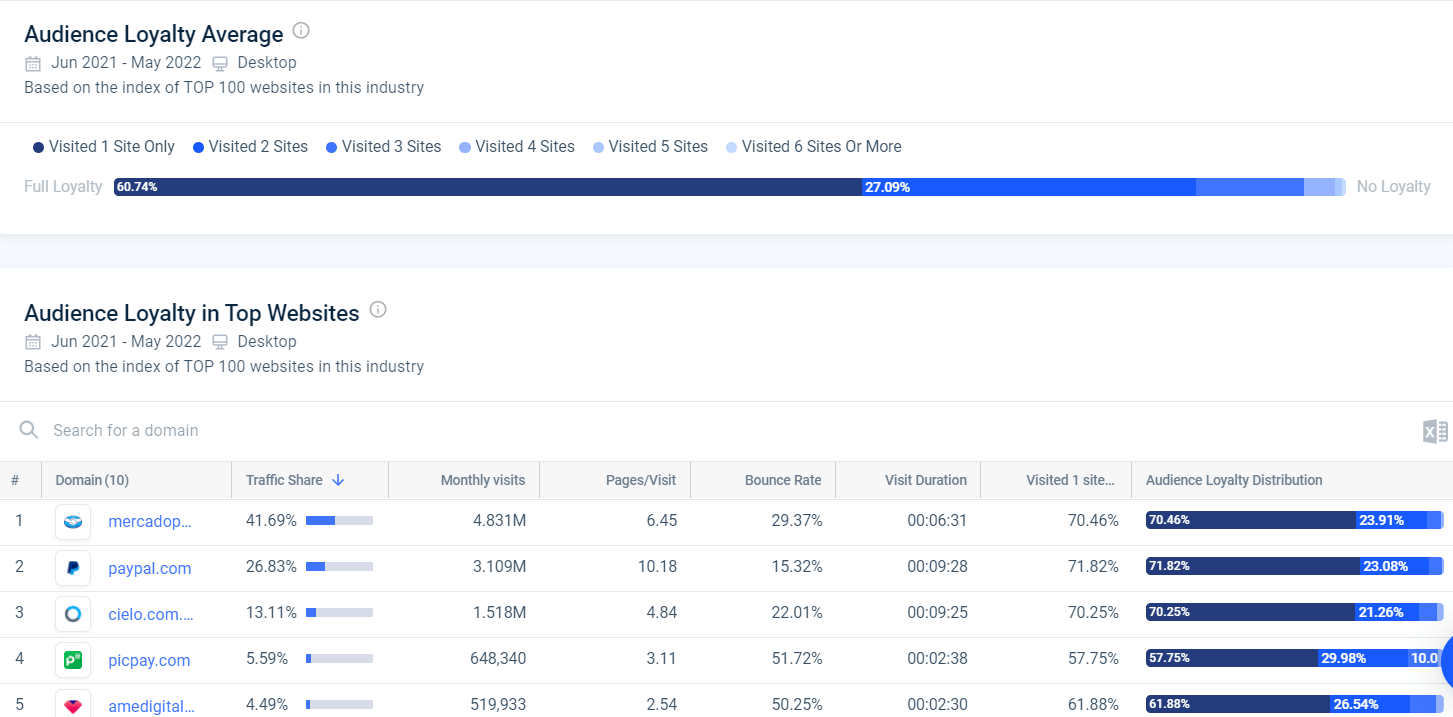The height and width of the screenshot is (717, 1453).
Task: Sort table by Bounce Rate header
Action: 782,480
